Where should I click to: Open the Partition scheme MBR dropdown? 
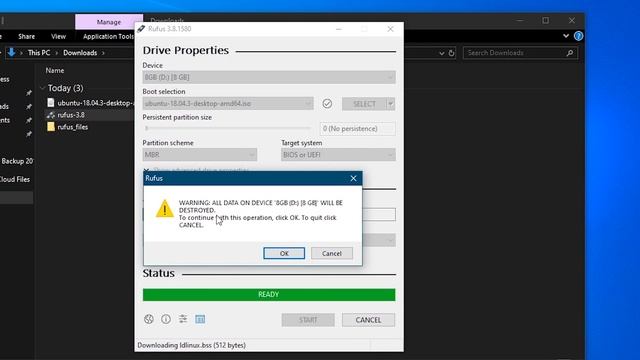click(200, 155)
